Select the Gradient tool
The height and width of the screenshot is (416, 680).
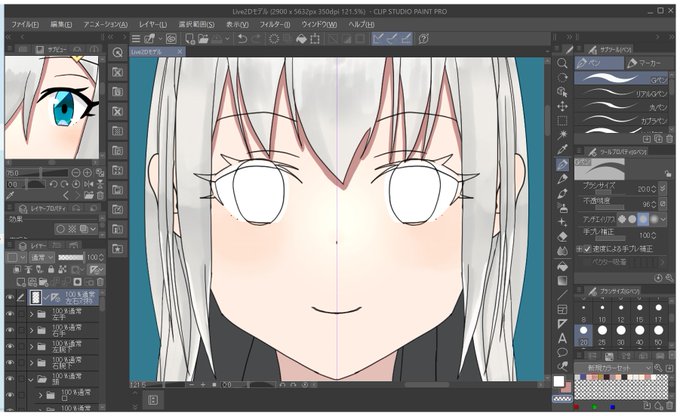tap(562, 281)
